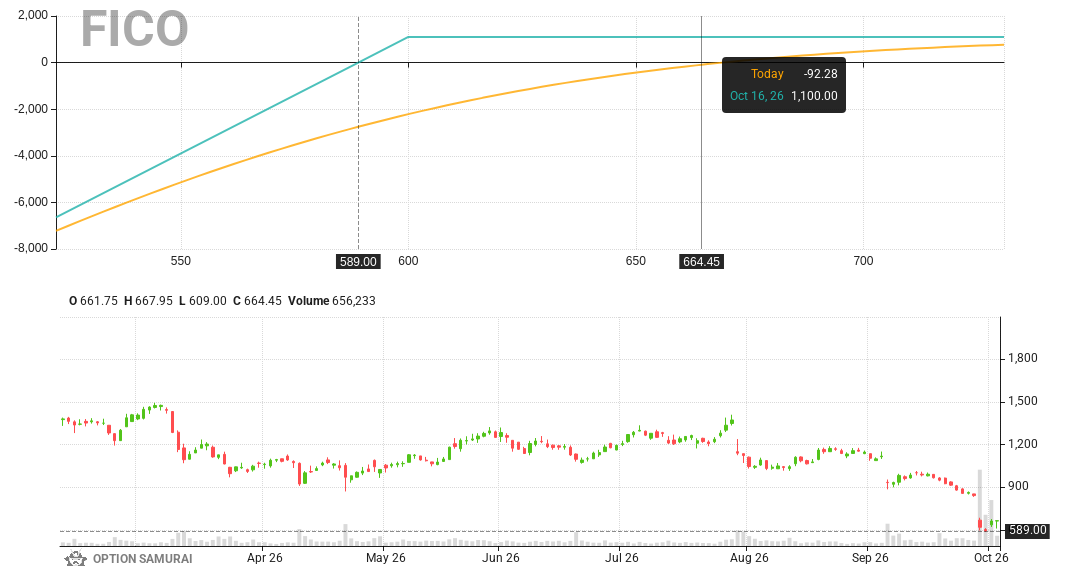Click the Jul 26 date axis label

pos(622,558)
